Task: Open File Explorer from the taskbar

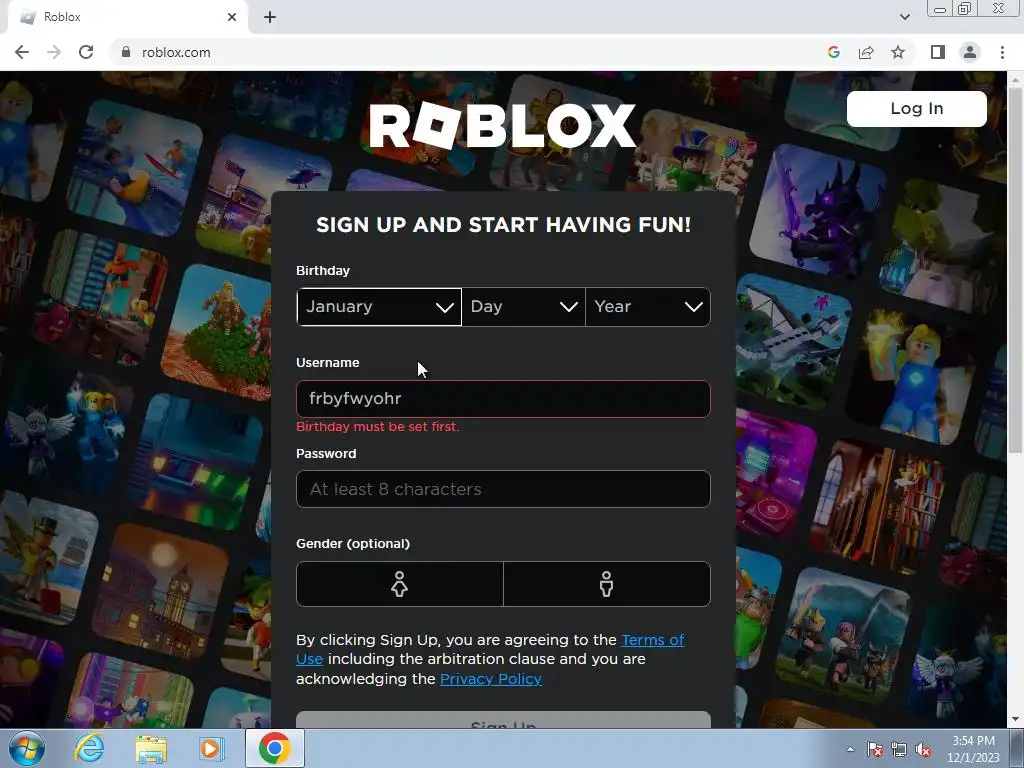Action: coord(151,748)
